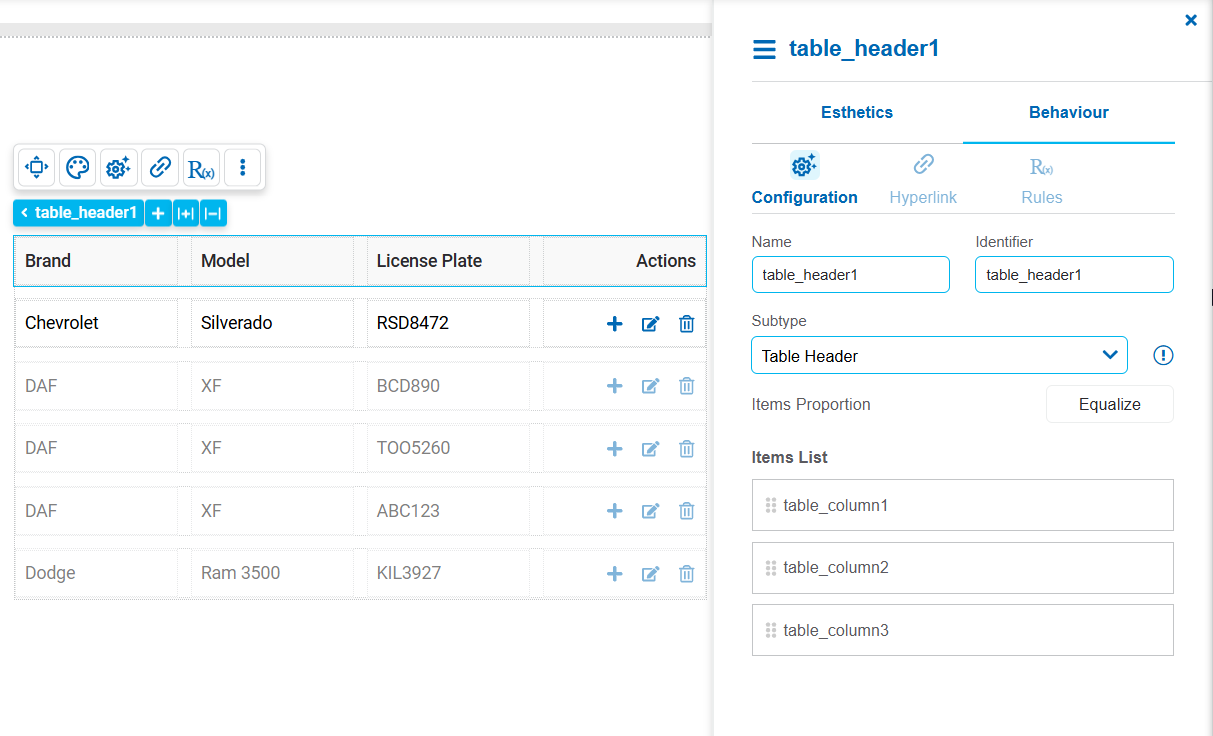Close the properties side panel
Image resolution: width=1213 pixels, height=736 pixels.
[x=1191, y=20]
